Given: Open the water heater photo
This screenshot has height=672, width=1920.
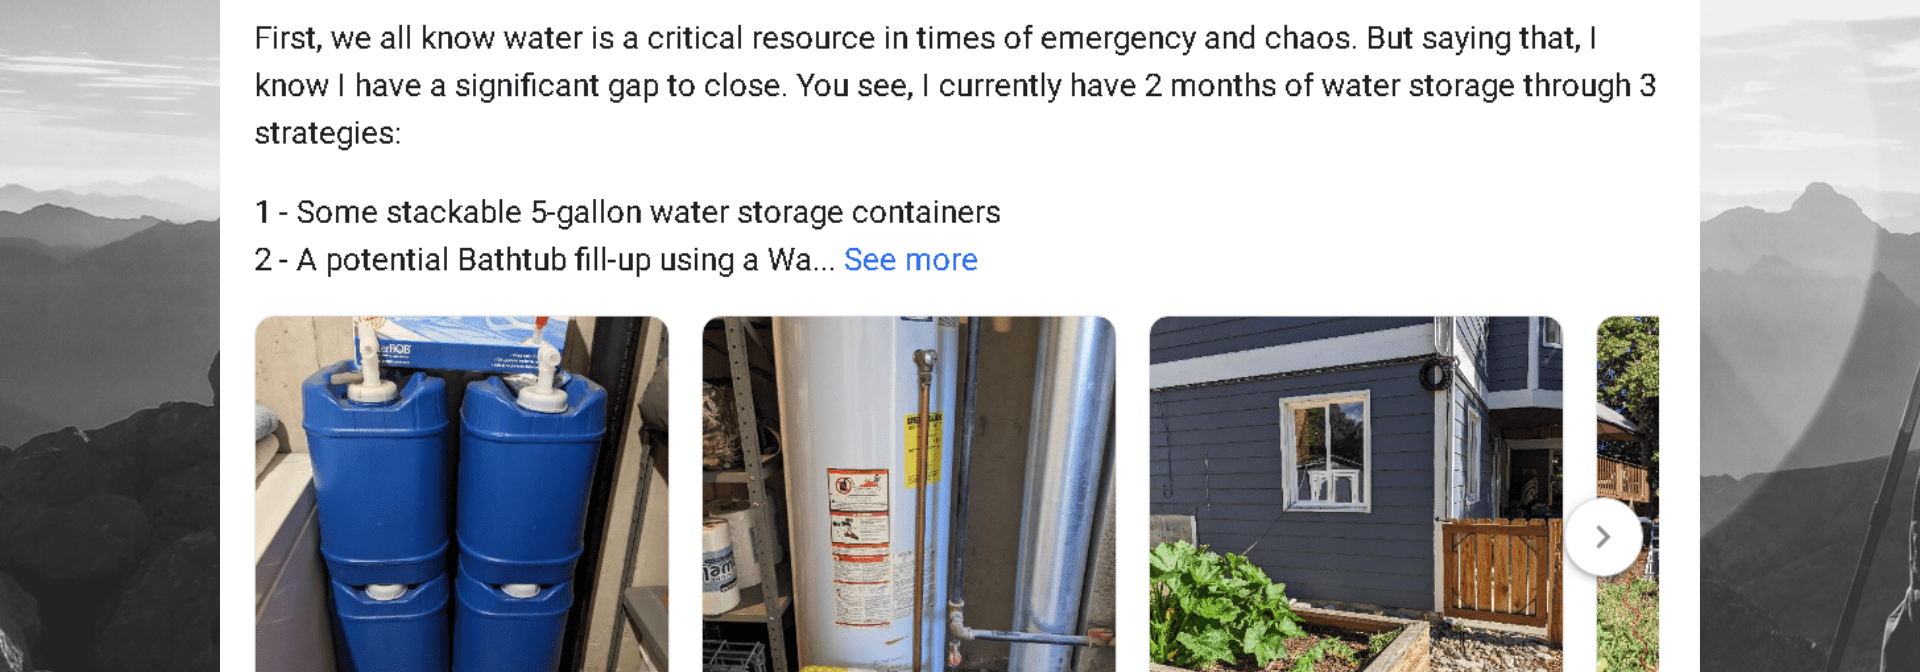Looking at the screenshot, I should tap(908, 494).
